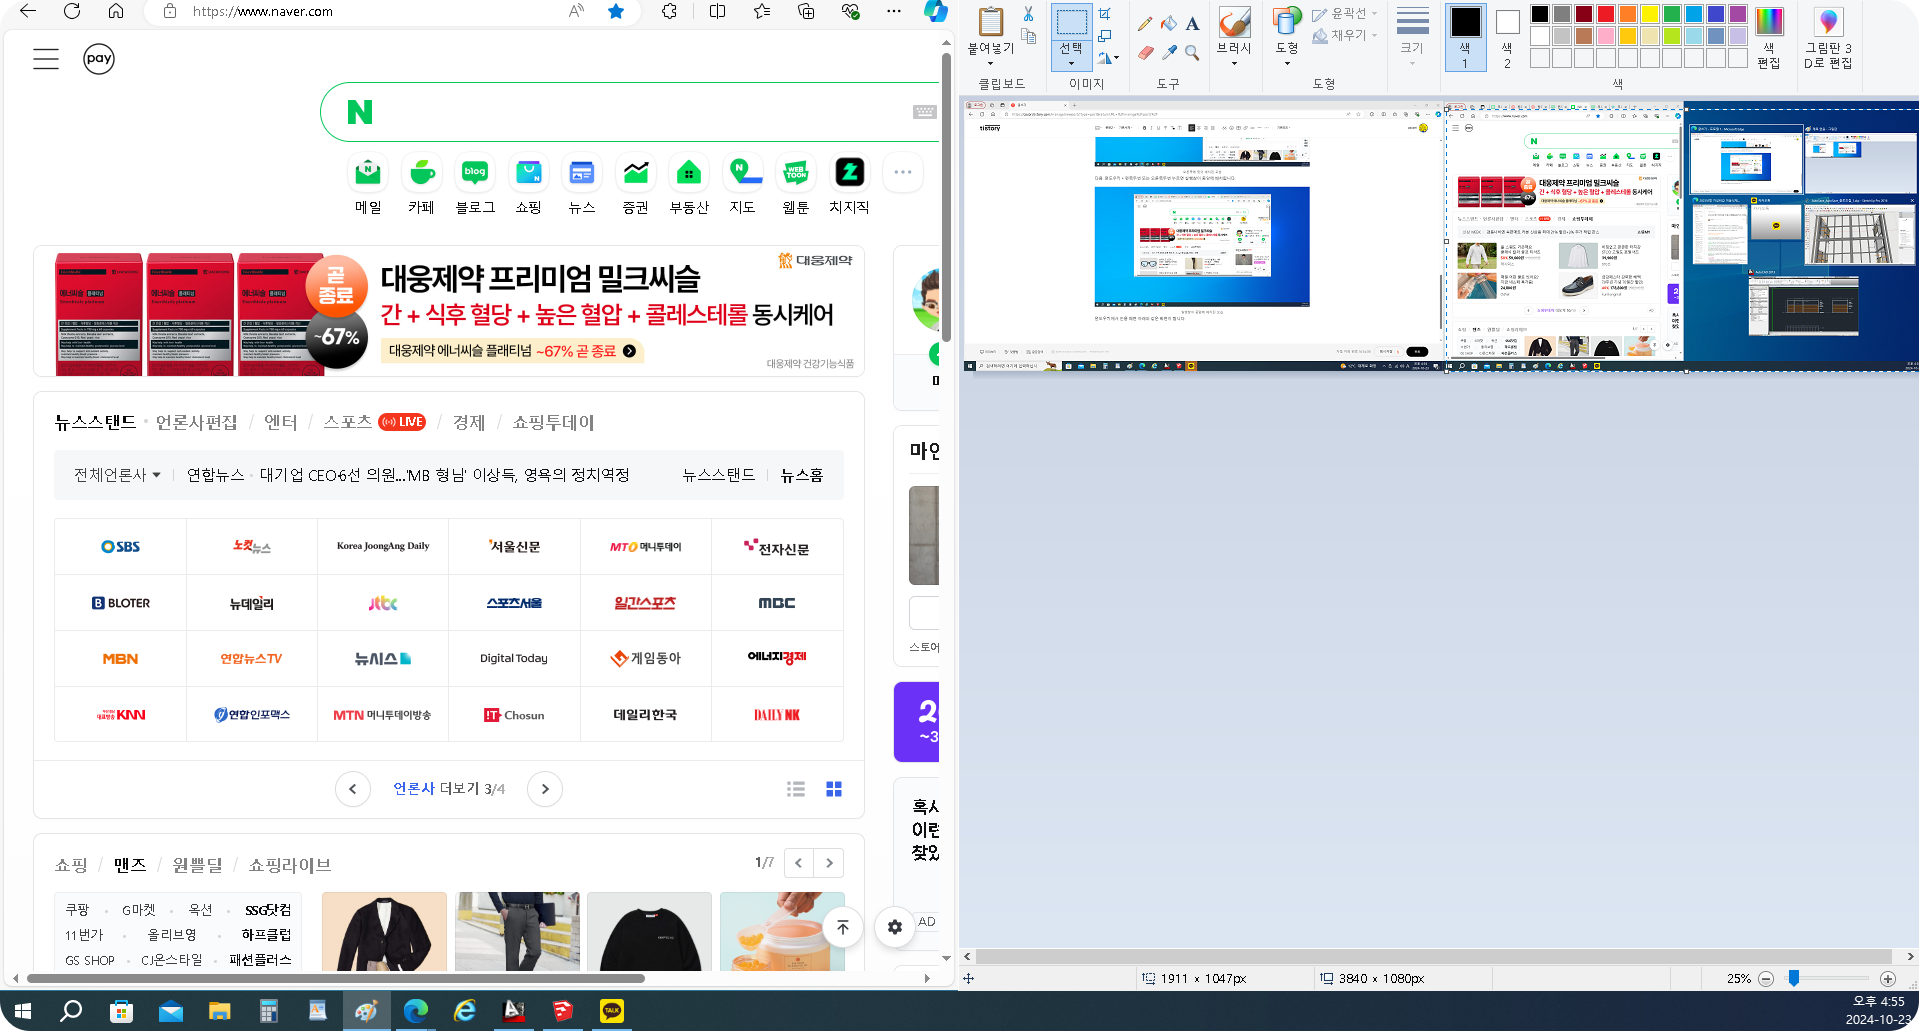1919x1031 pixels.
Task: Open Naver Webtoon (웹툰) shortcut
Action: click(796, 186)
